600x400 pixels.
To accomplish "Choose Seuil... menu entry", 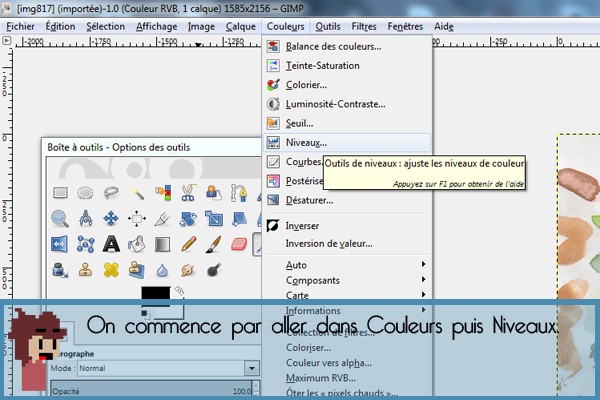I will coord(347,123).
